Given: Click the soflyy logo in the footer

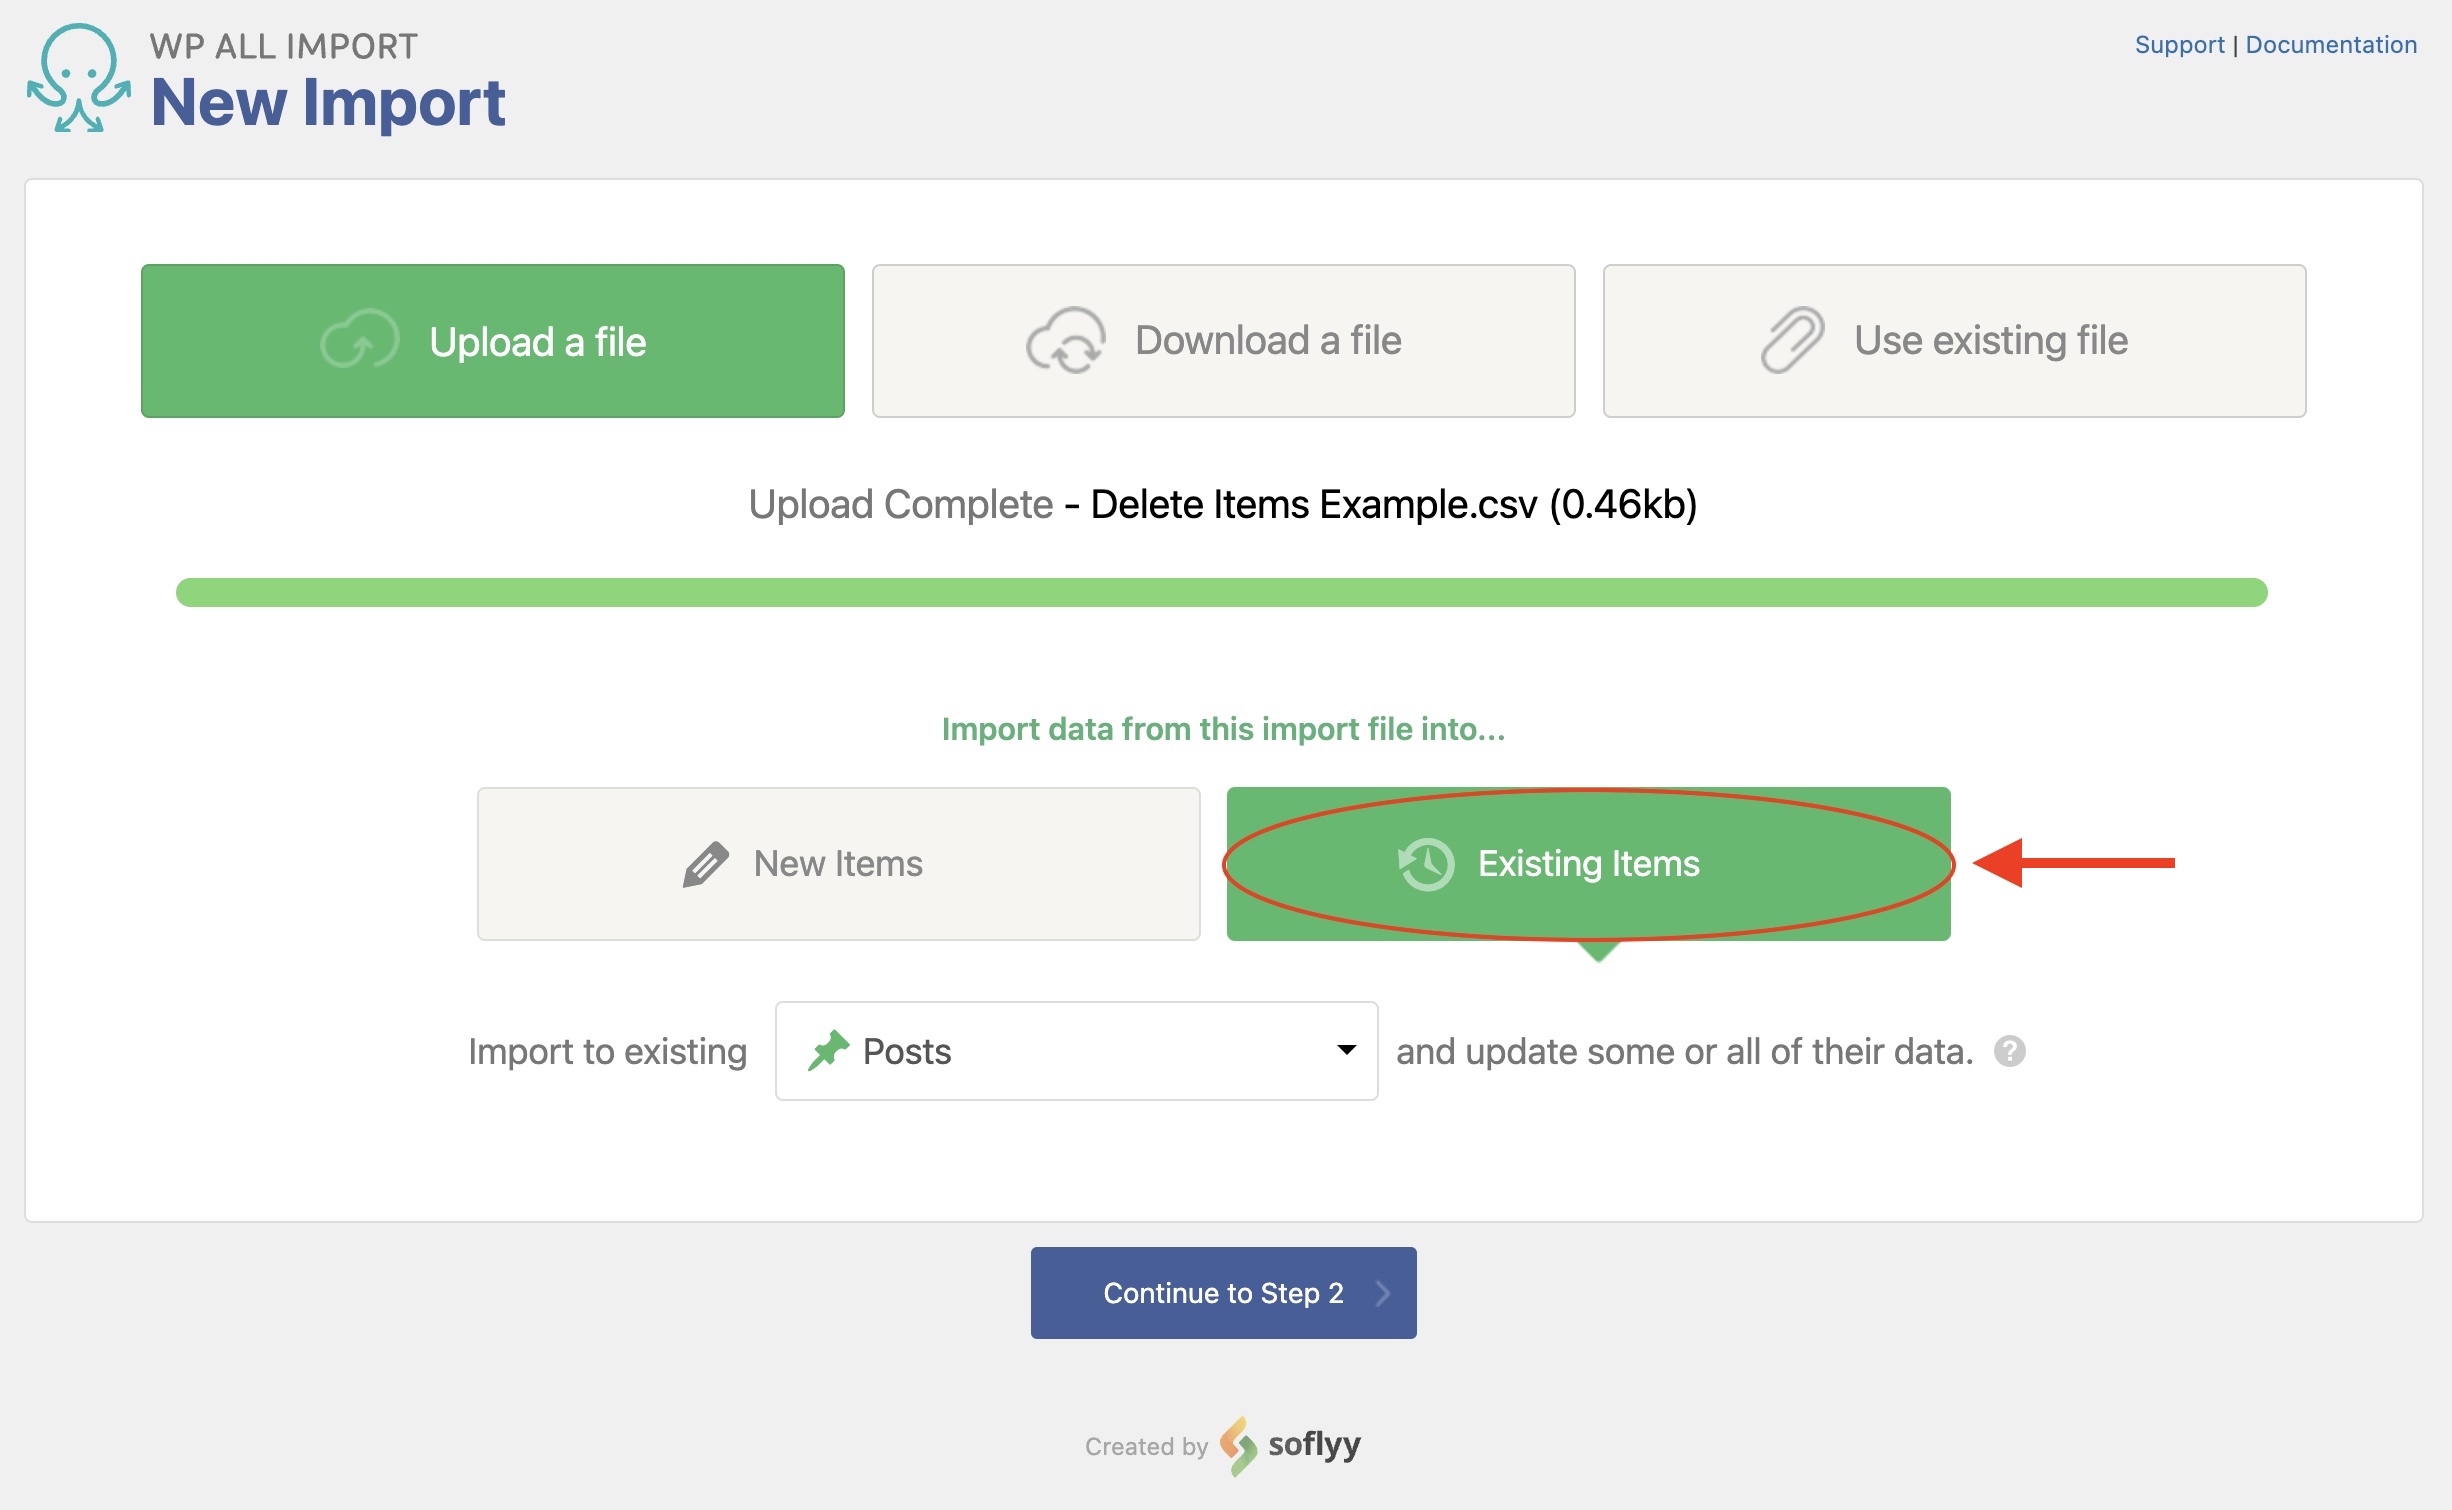Looking at the screenshot, I should [1290, 1445].
